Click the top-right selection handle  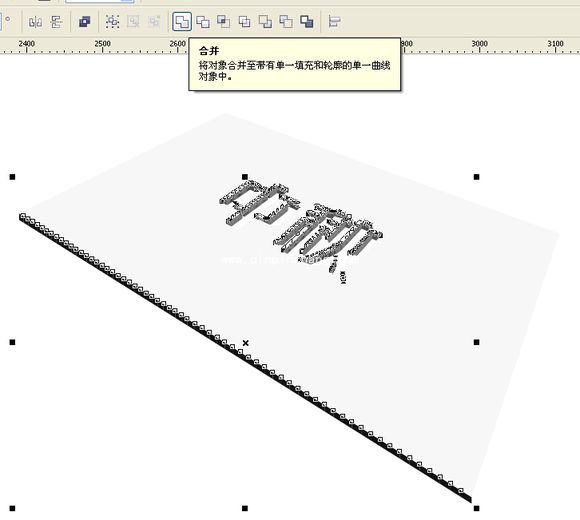click(476, 177)
